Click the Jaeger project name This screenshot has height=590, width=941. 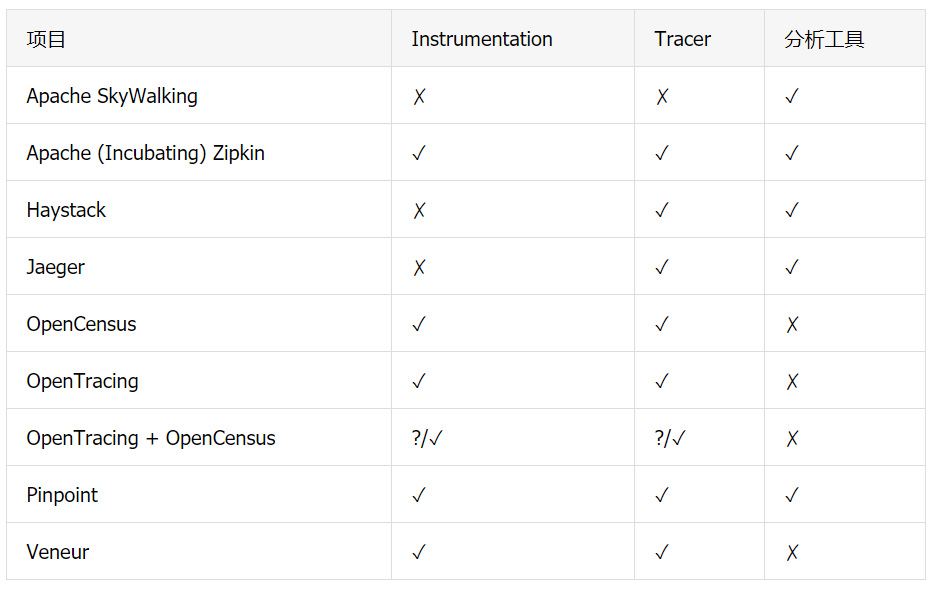click(56, 268)
